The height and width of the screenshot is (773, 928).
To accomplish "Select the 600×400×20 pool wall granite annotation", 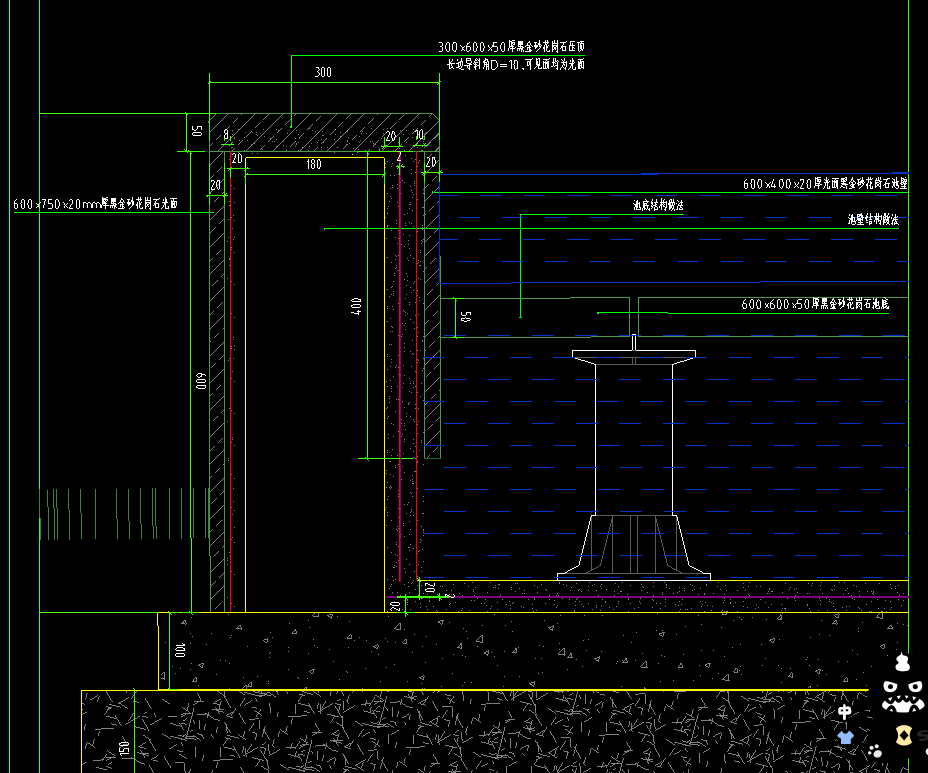I will click(825, 183).
